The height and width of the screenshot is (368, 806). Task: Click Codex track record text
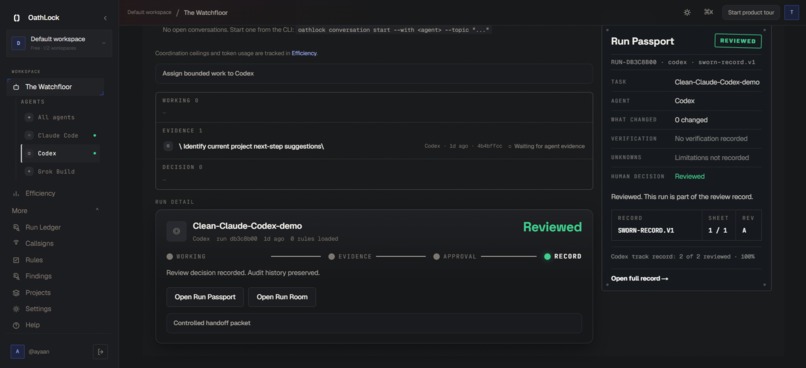[683, 256]
